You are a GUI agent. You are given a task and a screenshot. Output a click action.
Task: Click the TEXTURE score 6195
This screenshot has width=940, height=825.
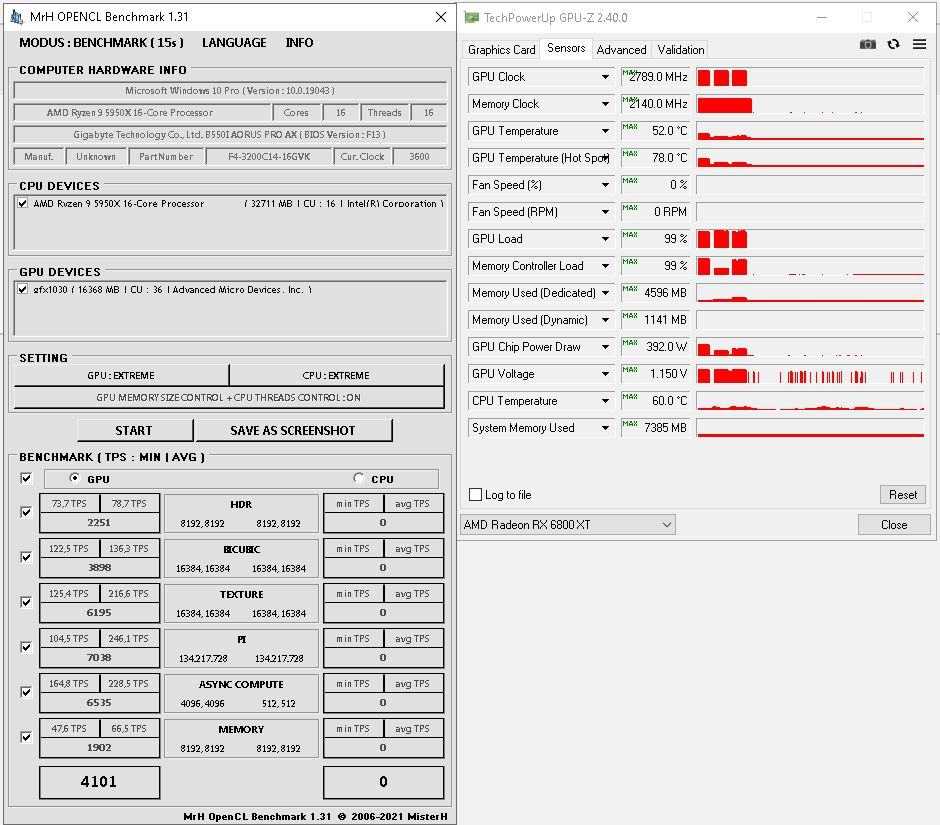100,612
